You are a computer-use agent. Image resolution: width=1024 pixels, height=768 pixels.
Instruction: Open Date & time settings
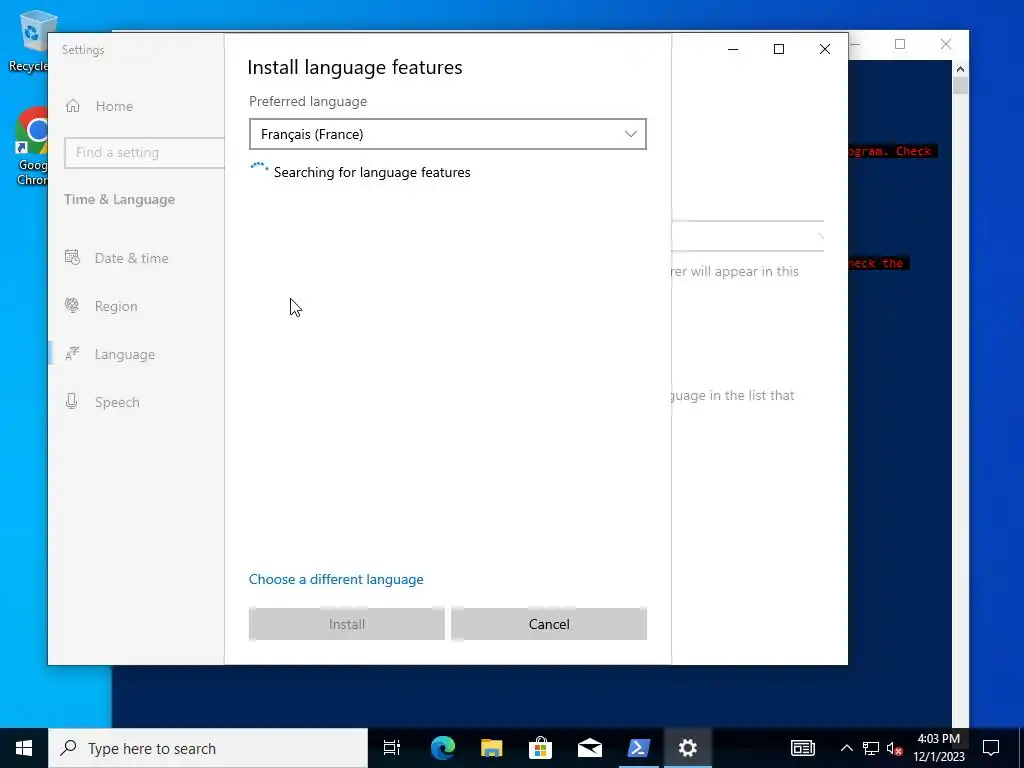pyautogui.click(x=131, y=258)
